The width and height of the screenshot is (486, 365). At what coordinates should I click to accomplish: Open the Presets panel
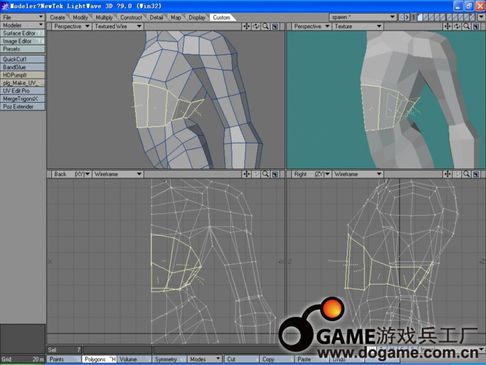(22, 49)
